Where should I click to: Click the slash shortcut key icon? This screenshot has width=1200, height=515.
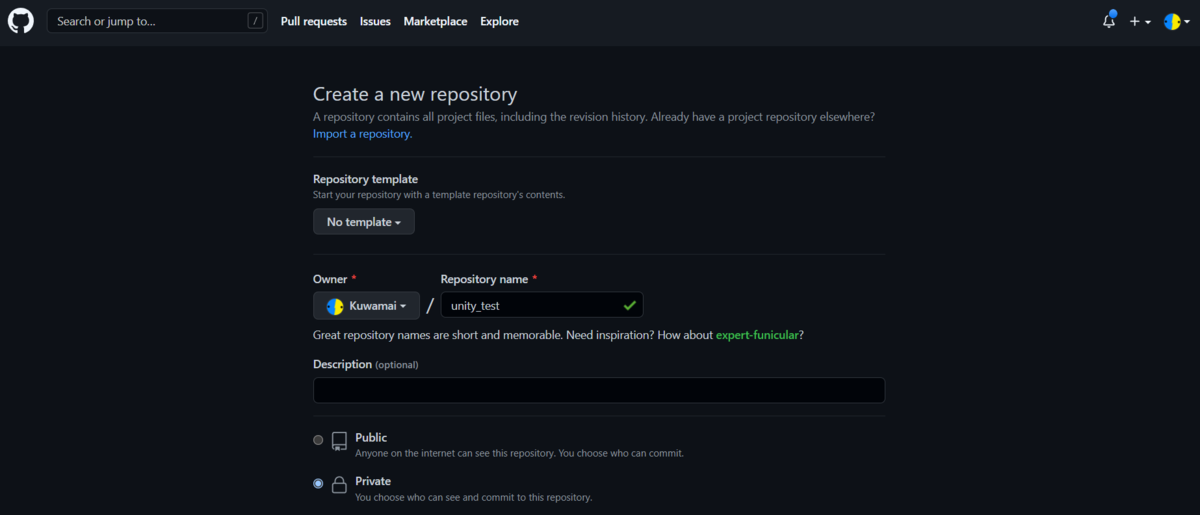(x=255, y=21)
